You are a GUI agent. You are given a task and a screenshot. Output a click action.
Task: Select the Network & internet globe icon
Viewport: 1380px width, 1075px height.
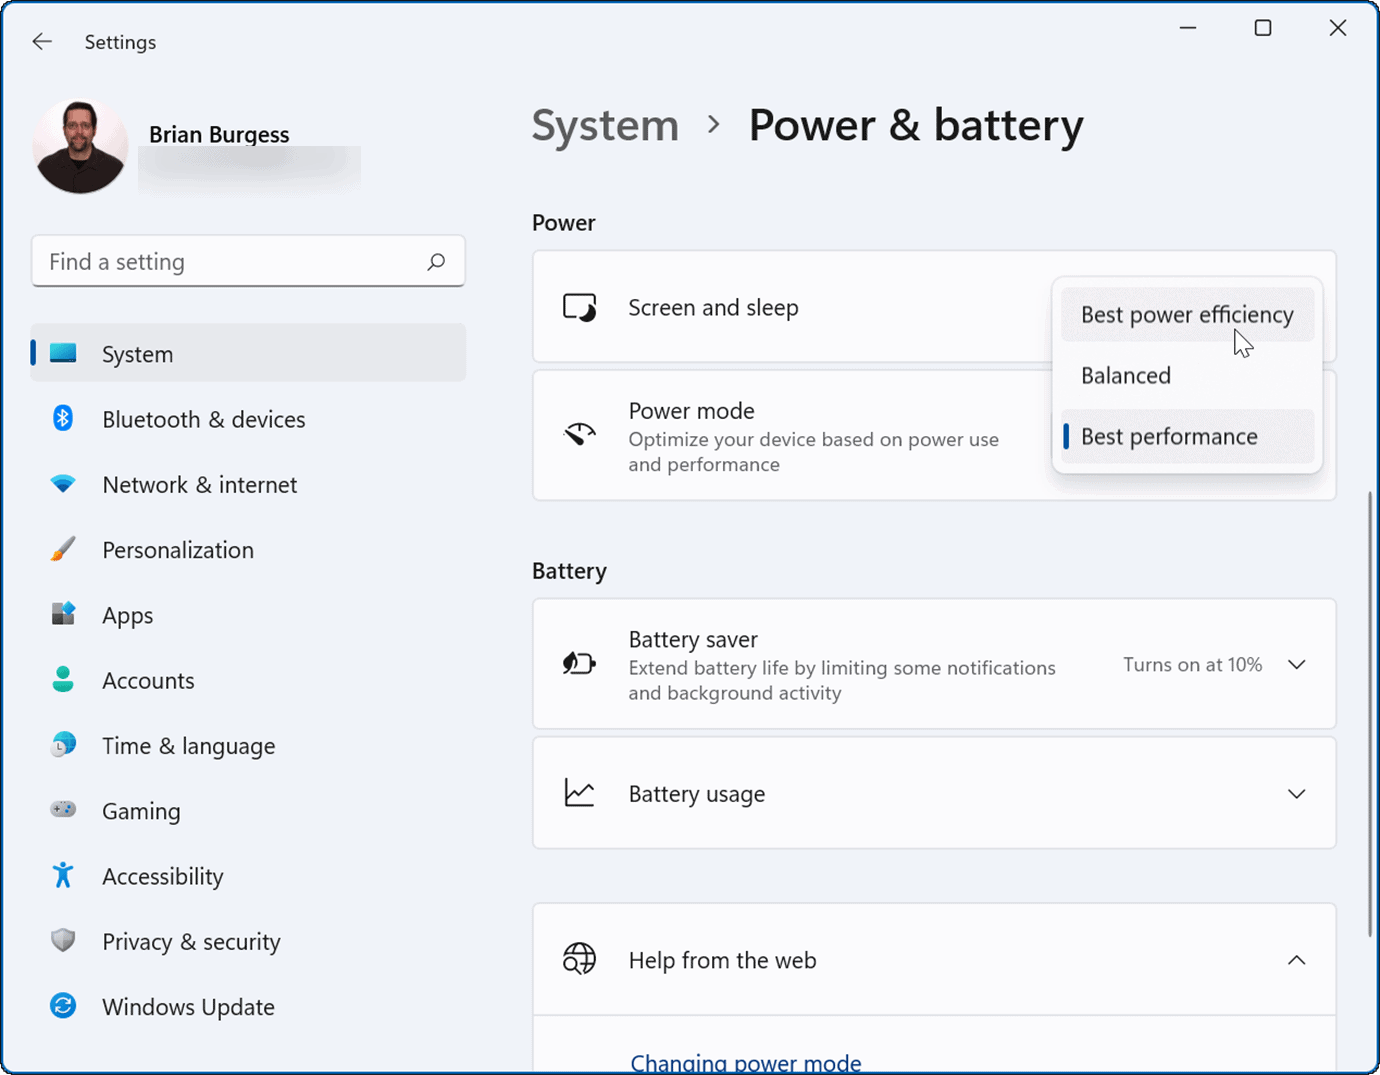click(x=62, y=484)
